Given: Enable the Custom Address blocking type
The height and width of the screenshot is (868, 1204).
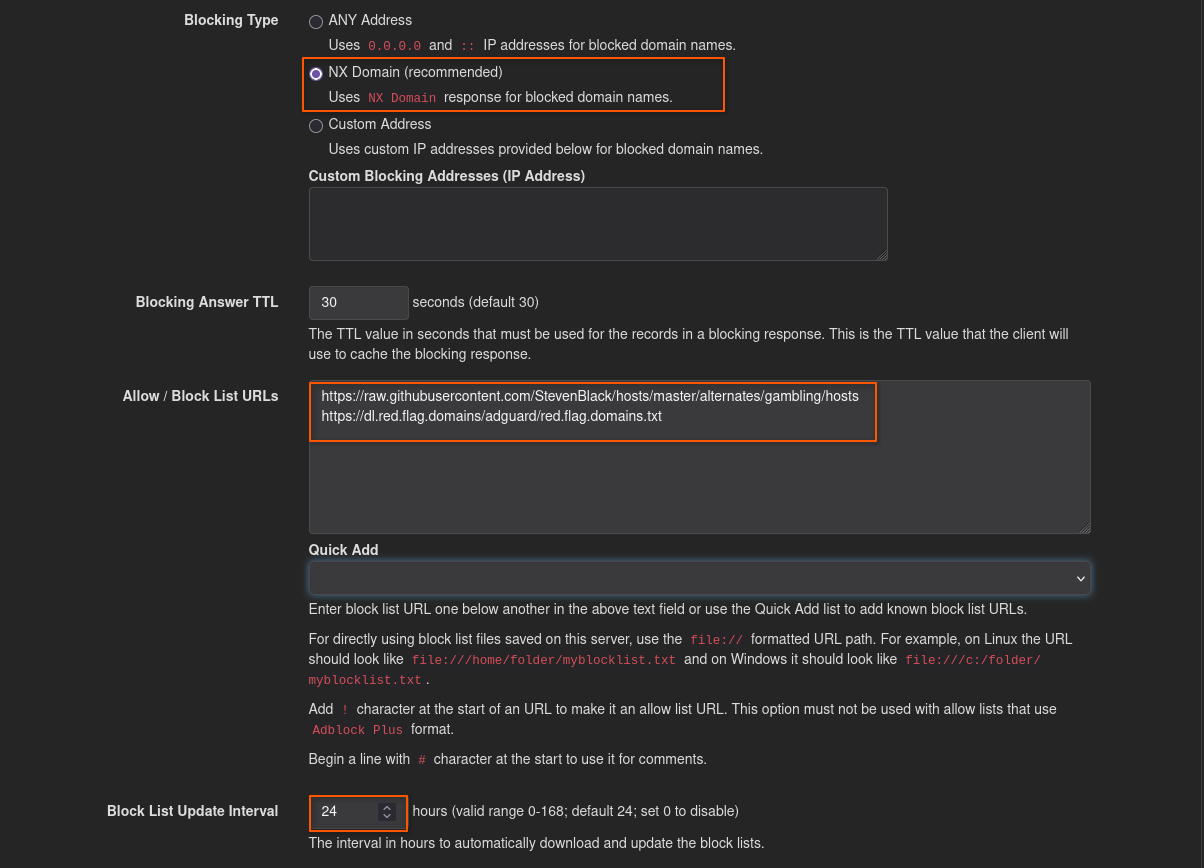Looking at the screenshot, I should (316, 126).
